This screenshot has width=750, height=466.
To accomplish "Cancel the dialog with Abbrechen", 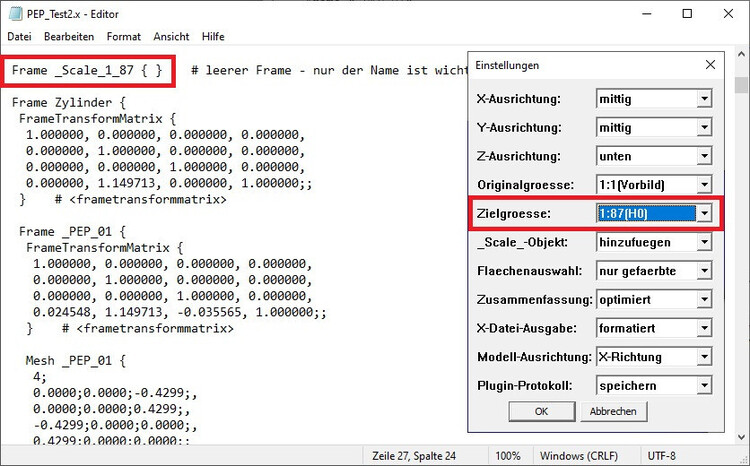I will pos(613,411).
